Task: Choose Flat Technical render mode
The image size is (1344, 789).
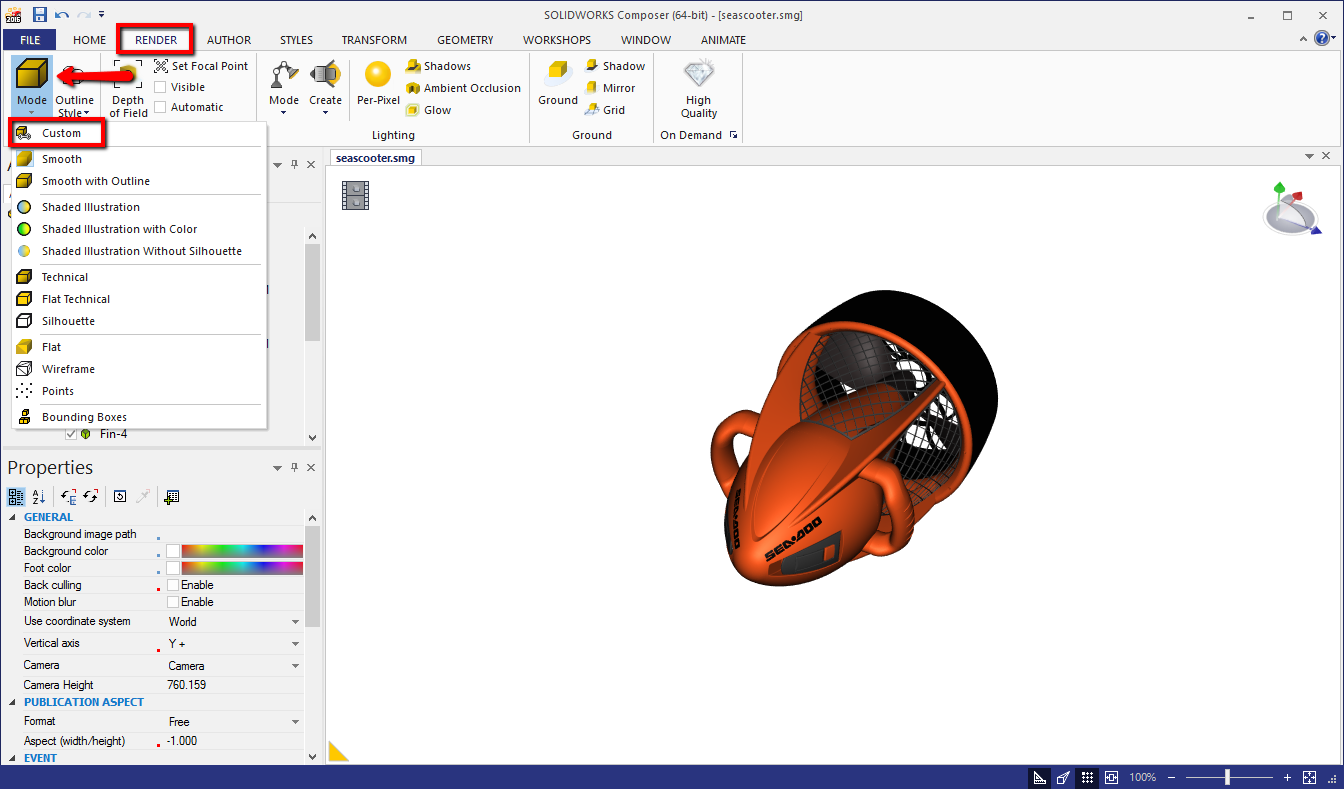Action: click(x=139, y=299)
